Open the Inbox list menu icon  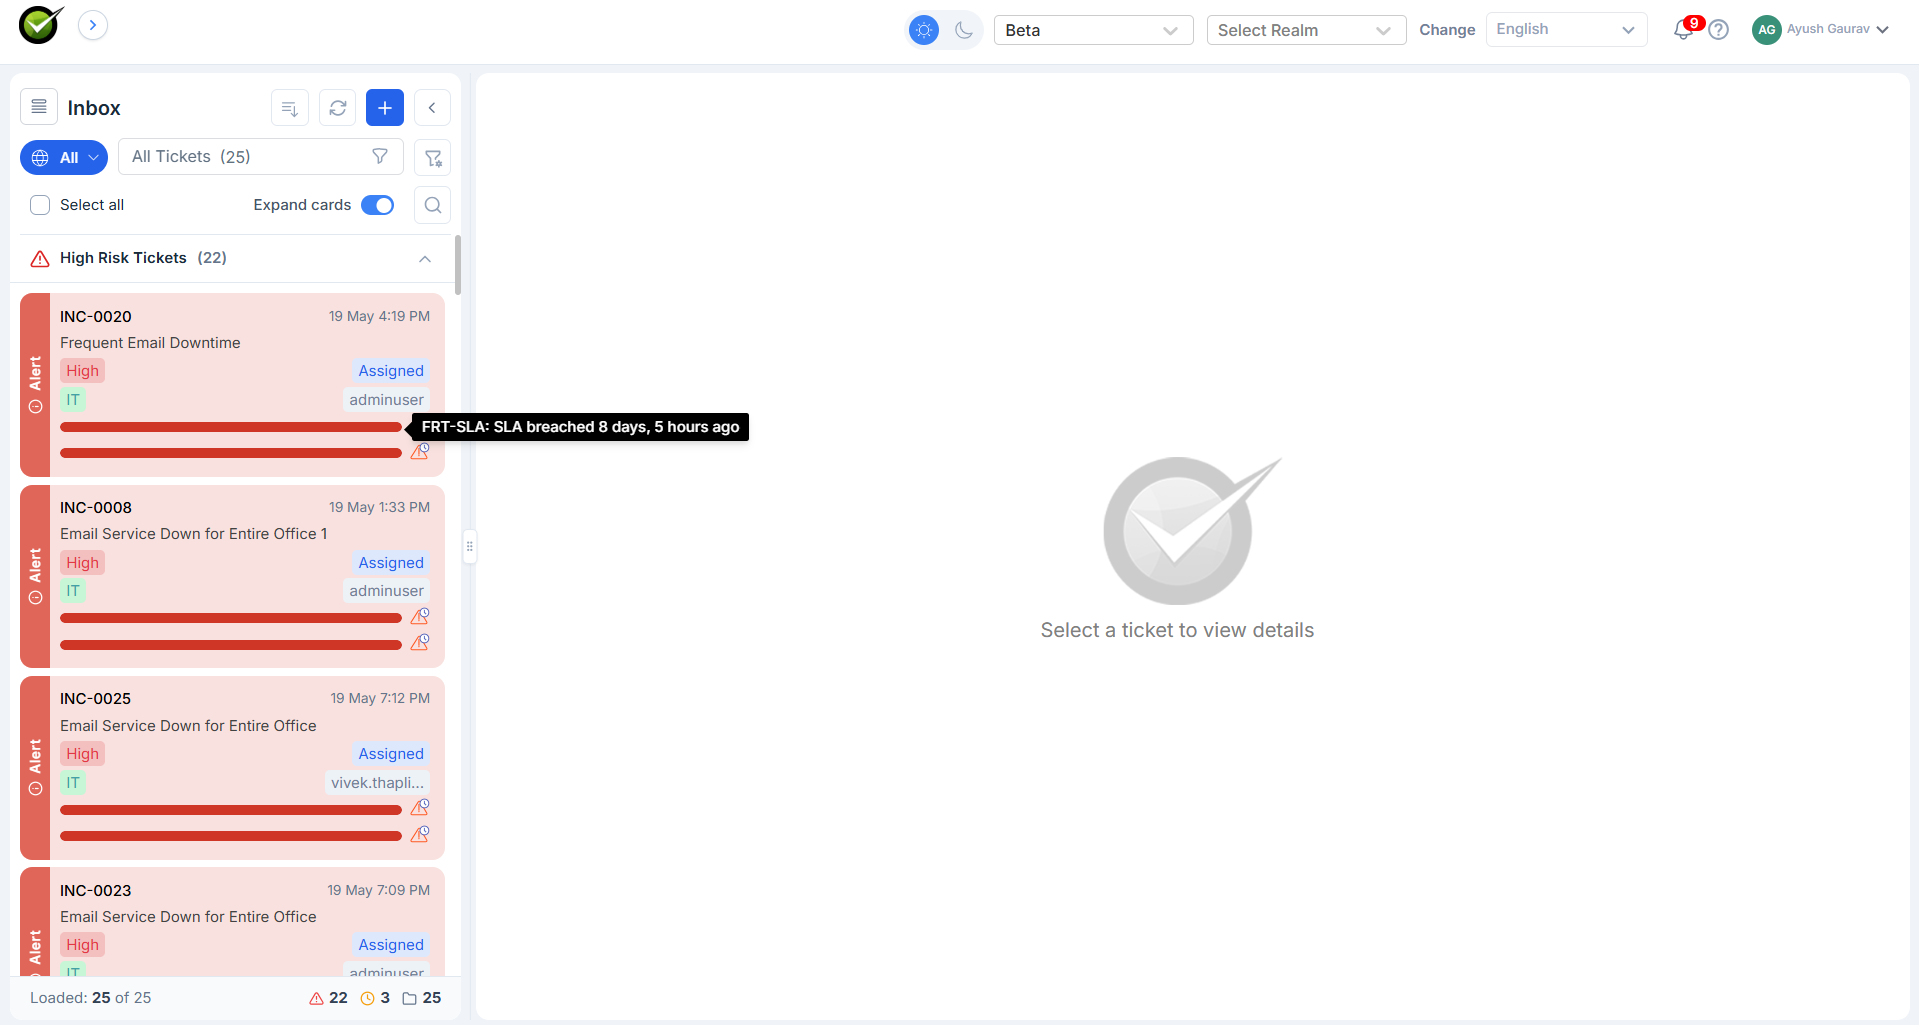[39, 107]
